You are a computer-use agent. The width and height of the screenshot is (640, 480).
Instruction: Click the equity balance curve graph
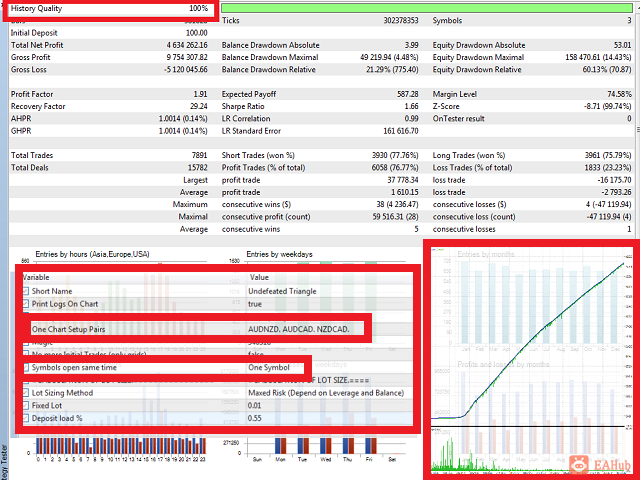pyautogui.click(x=529, y=343)
